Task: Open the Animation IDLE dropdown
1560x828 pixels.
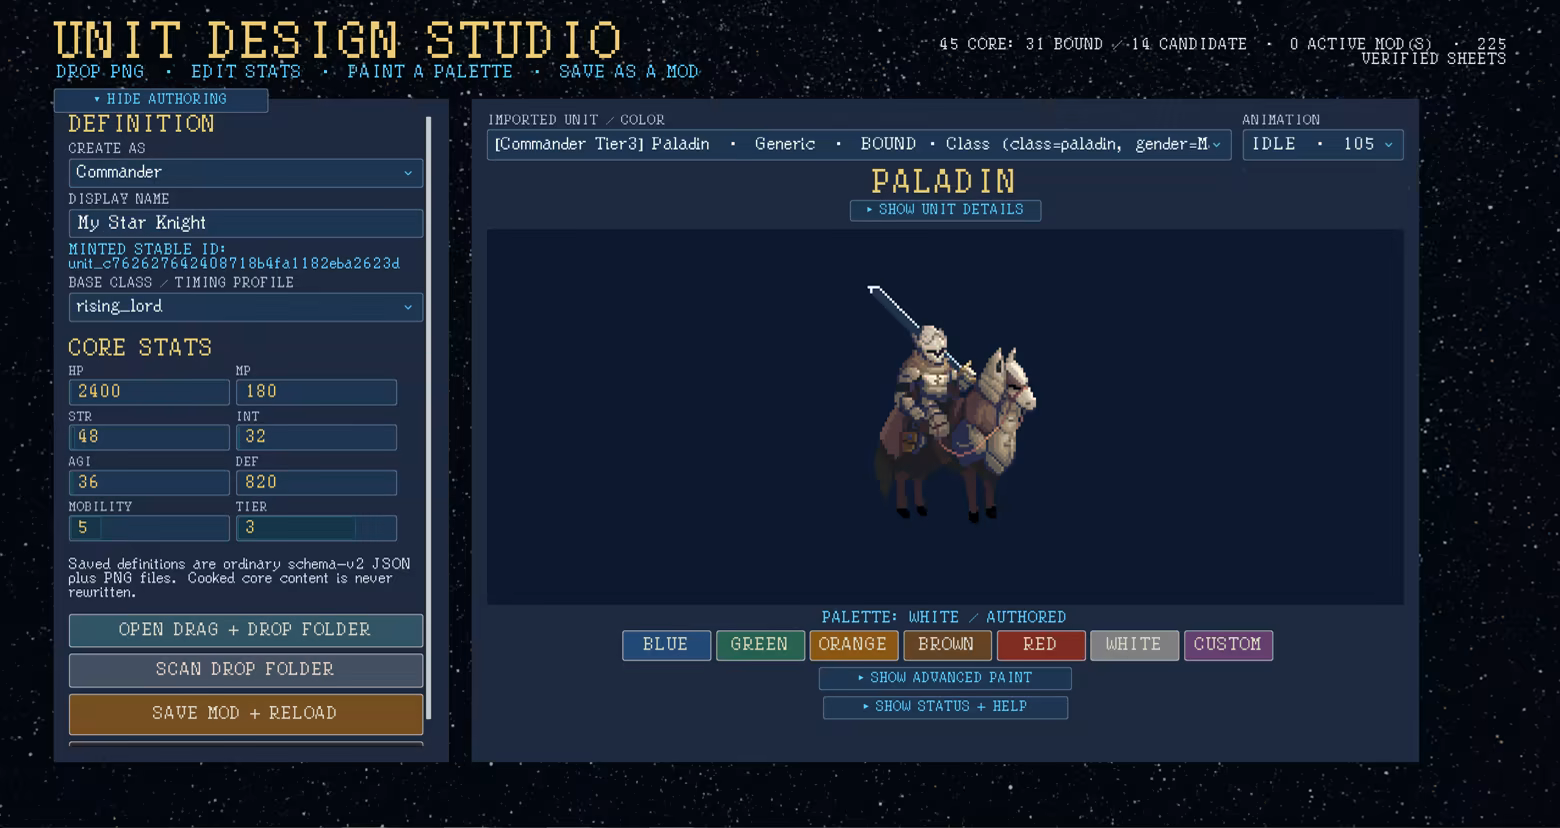Action: 1322,145
